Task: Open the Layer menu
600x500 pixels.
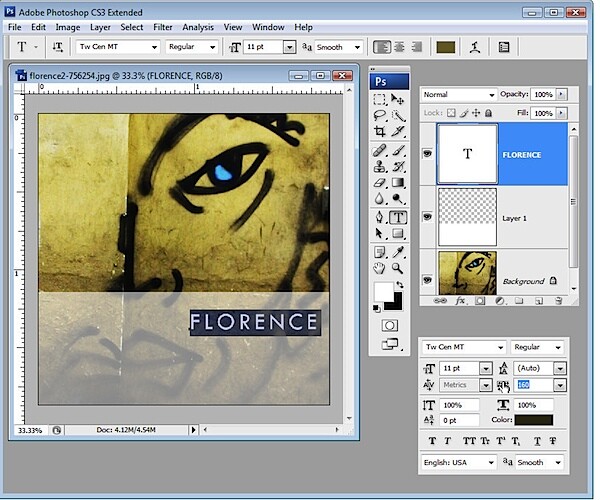Action: (x=100, y=27)
